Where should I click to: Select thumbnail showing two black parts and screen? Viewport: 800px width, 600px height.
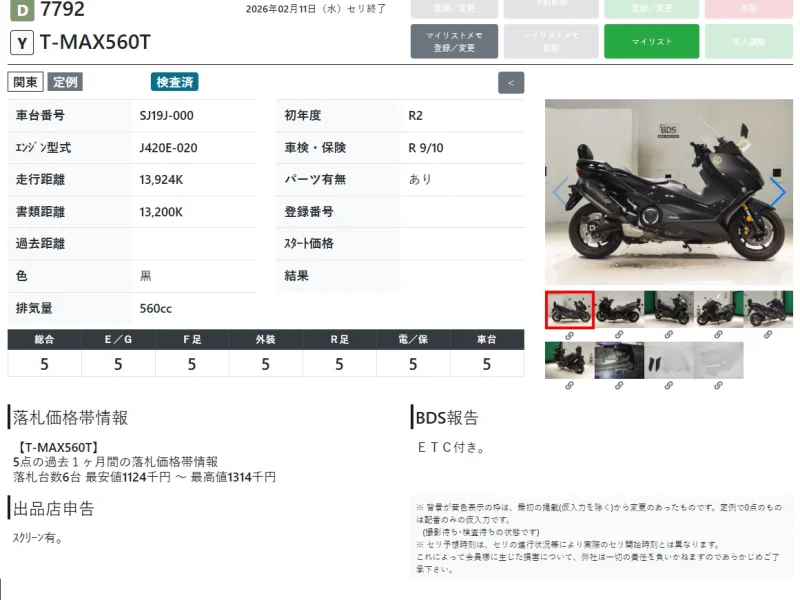pyautogui.click(x=668, y=361)
